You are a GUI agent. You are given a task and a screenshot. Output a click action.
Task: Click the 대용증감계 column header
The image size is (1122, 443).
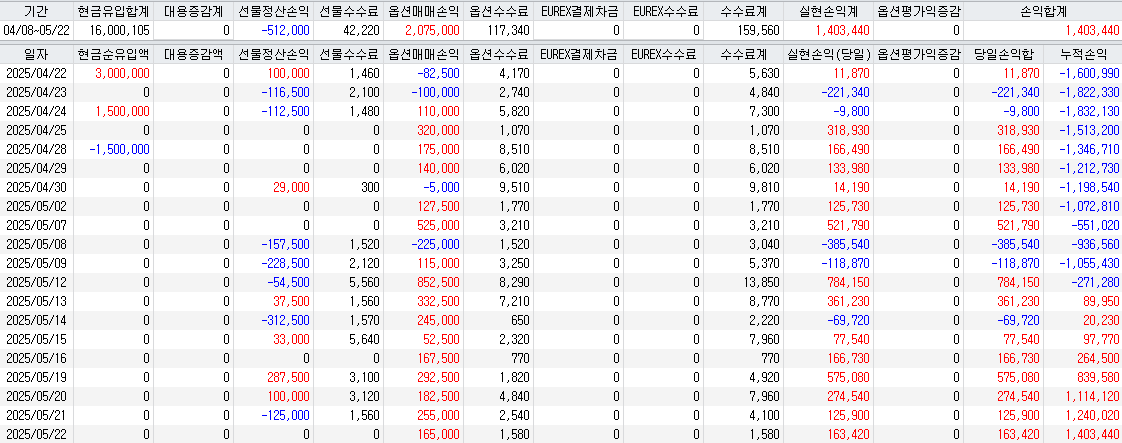[x=193, y=11]
